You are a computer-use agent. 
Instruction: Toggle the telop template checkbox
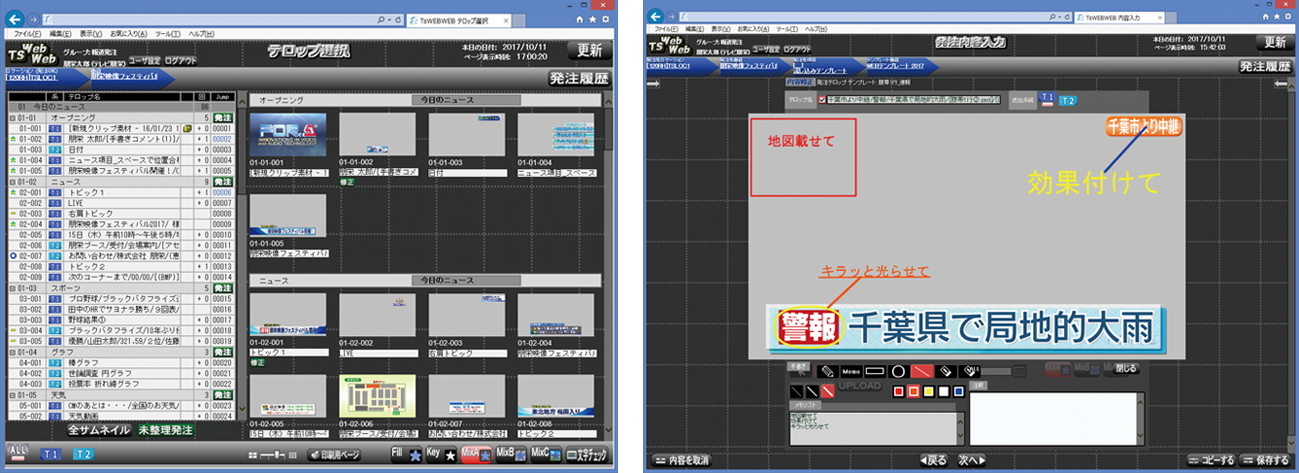(822, 100)
